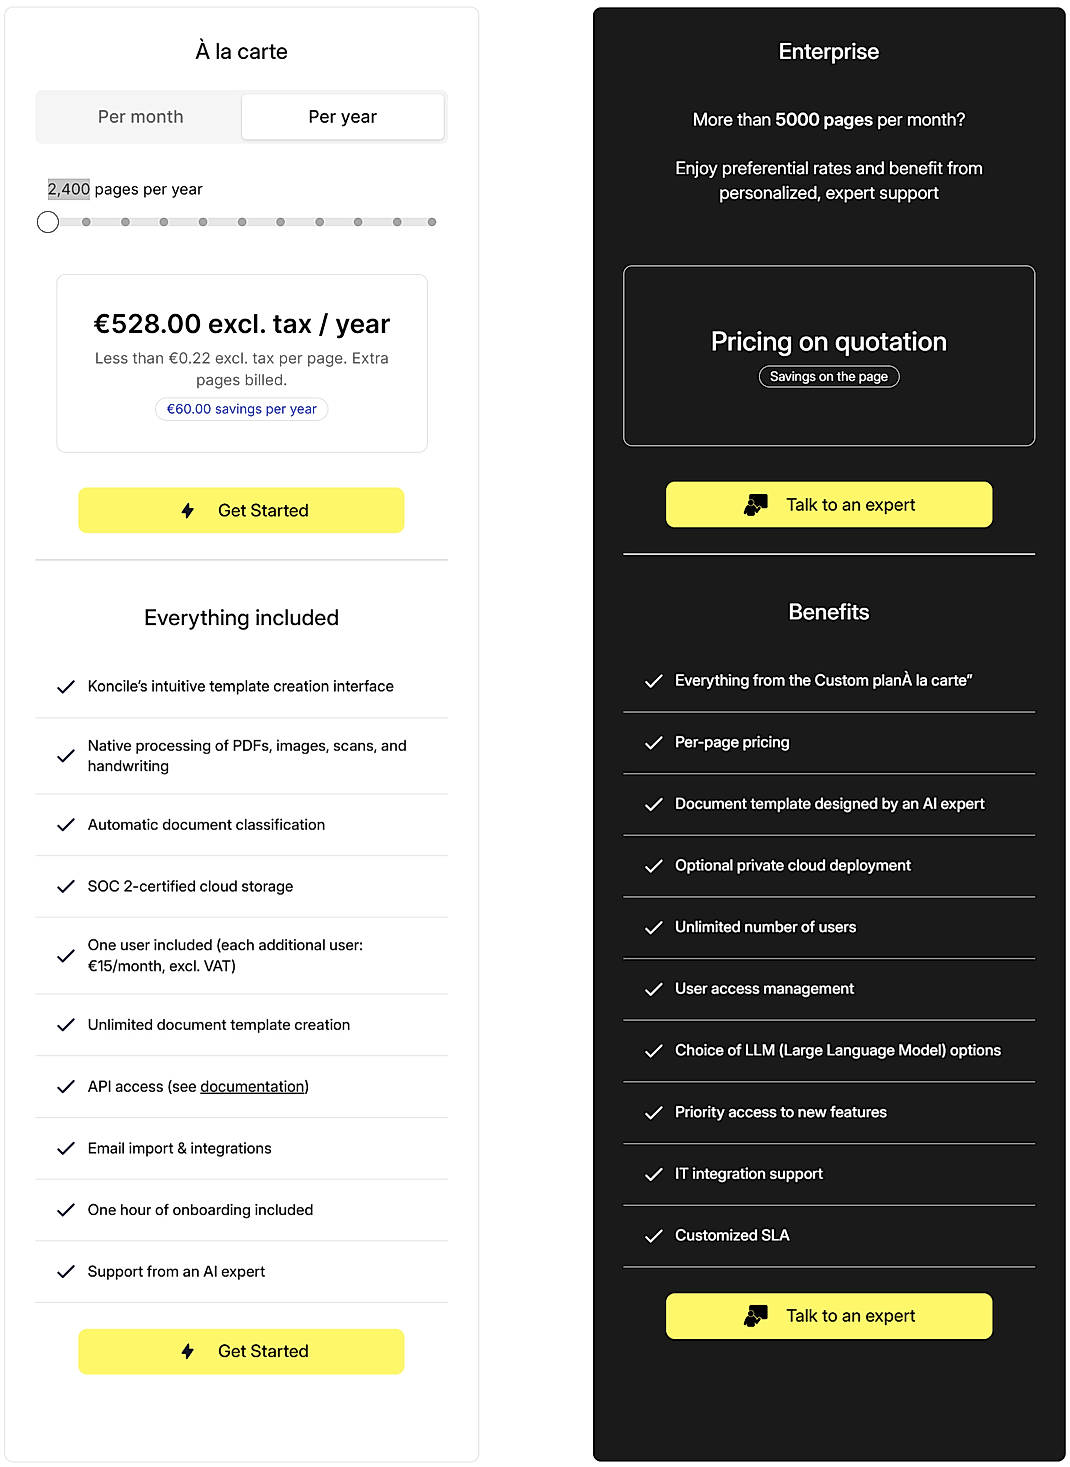Click the highlighted "2,400" page count value
The width and height of the screenshot is (1070, 1467).
coord(68,188)
